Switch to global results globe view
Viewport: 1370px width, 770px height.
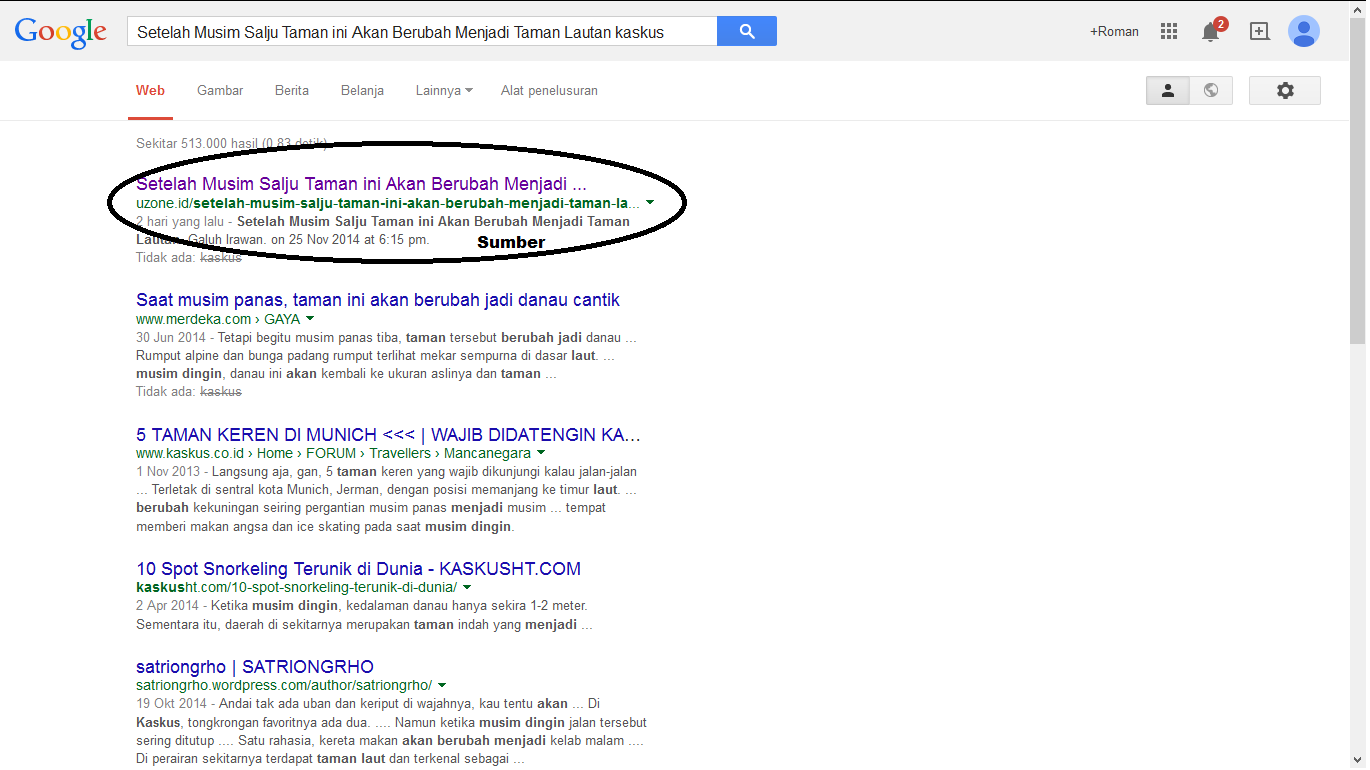pyautogui.click(x=1211, y=90)
